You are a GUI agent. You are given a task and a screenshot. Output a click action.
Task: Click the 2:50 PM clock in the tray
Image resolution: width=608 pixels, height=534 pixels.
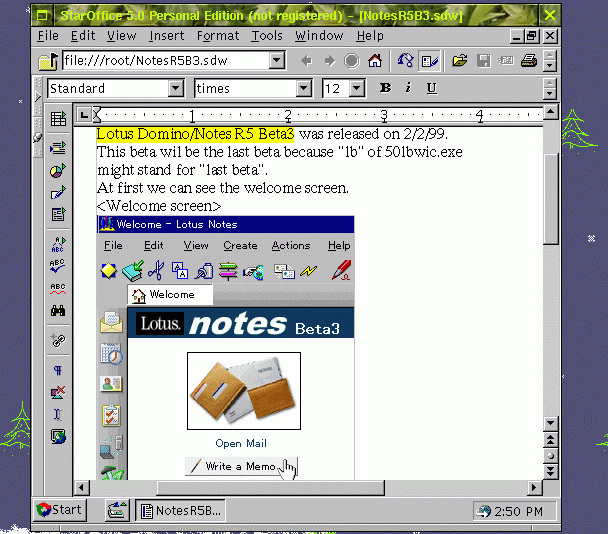(x=518, y=512)
